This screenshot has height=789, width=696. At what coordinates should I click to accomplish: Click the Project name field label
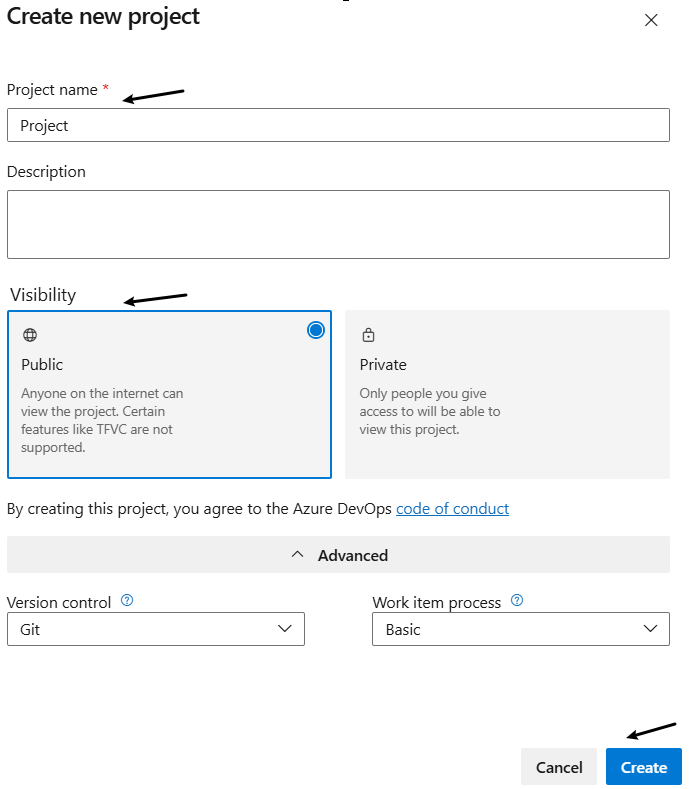pyautogui.click(x=52, y=90)
